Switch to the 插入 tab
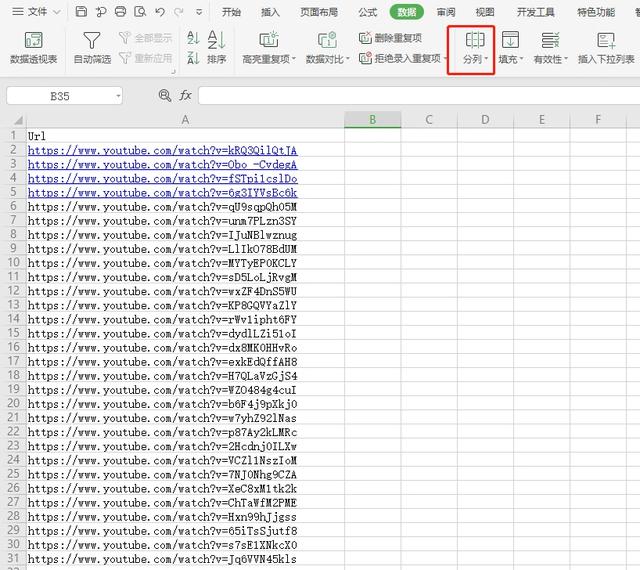 pyautogui.click(x=270, y=12)
